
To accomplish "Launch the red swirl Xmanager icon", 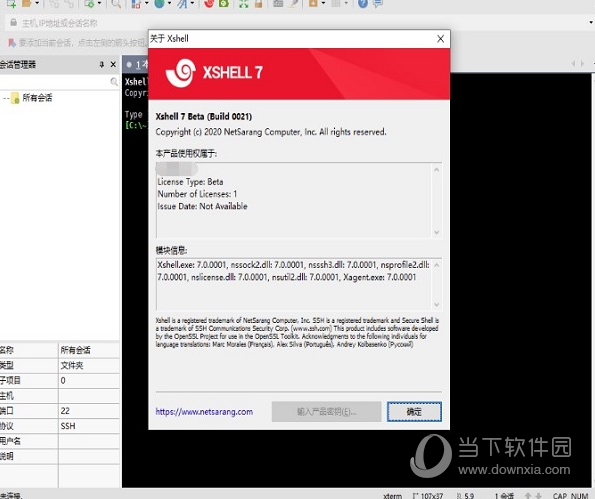I will (209, 4).
